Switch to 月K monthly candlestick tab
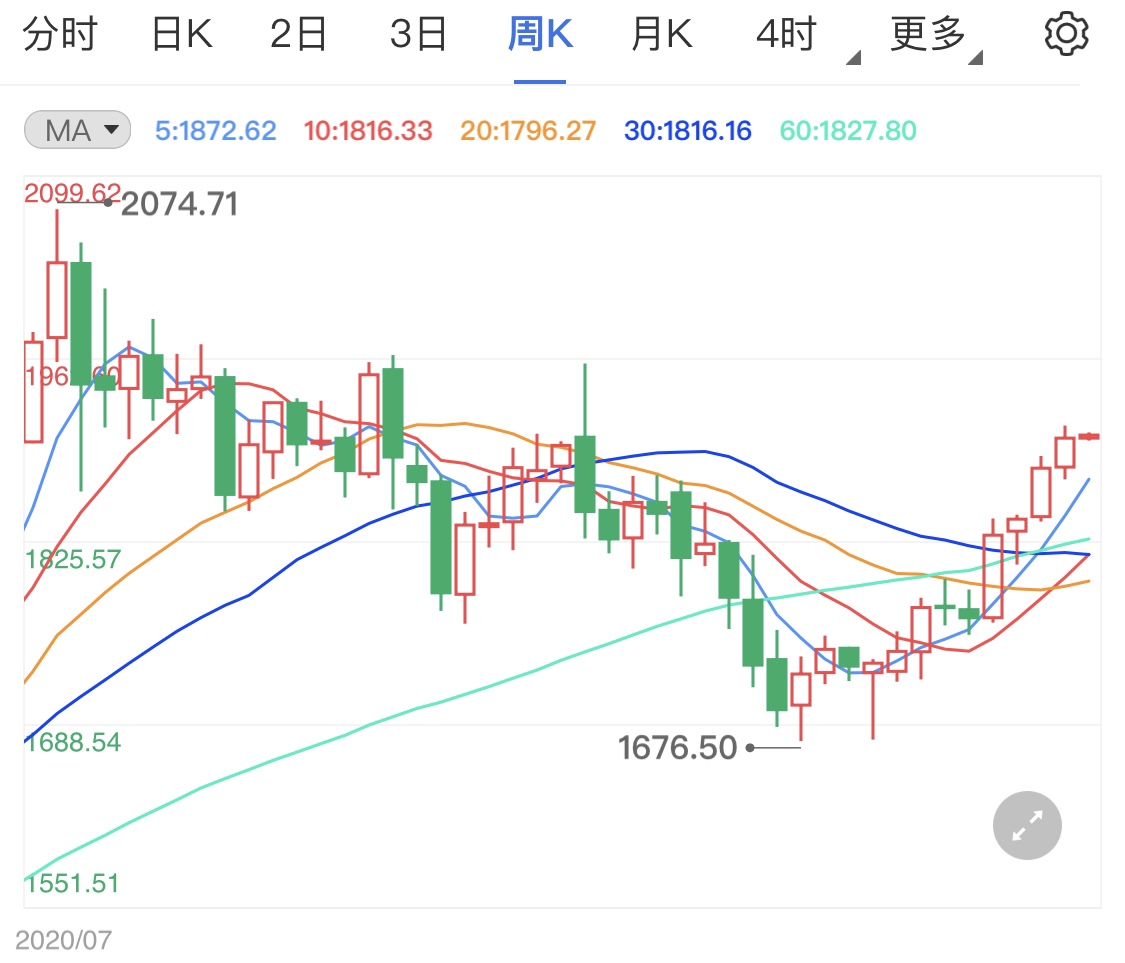The height and width of the screenshot is (963, 1125). point(662,34)
